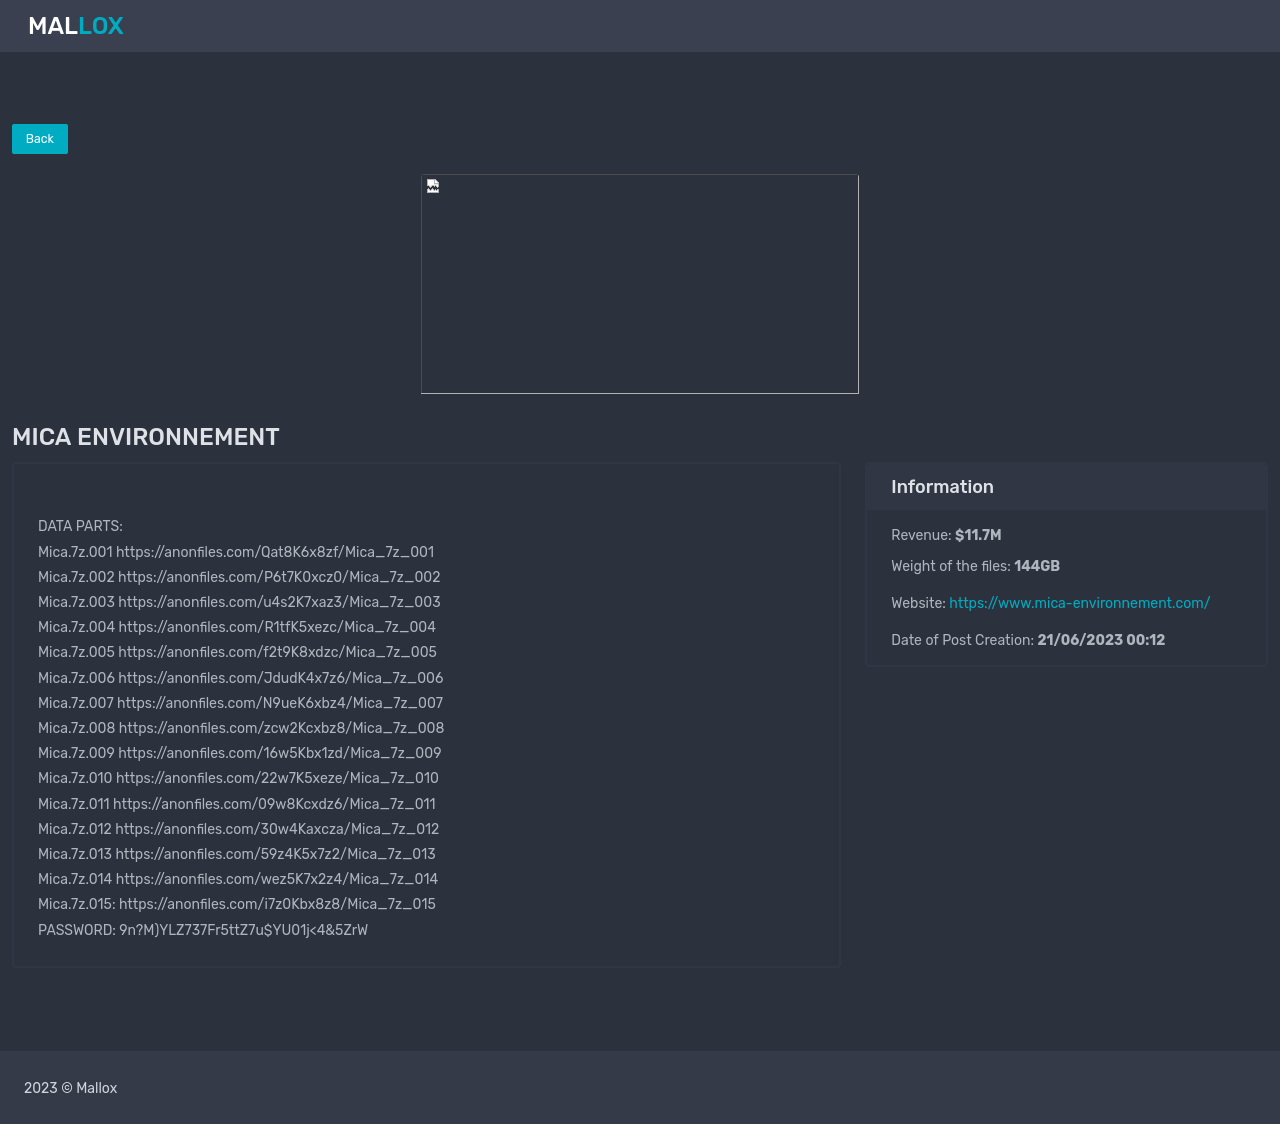
Task: Select the Revenue $11.7M value
Action: (978, 535)
